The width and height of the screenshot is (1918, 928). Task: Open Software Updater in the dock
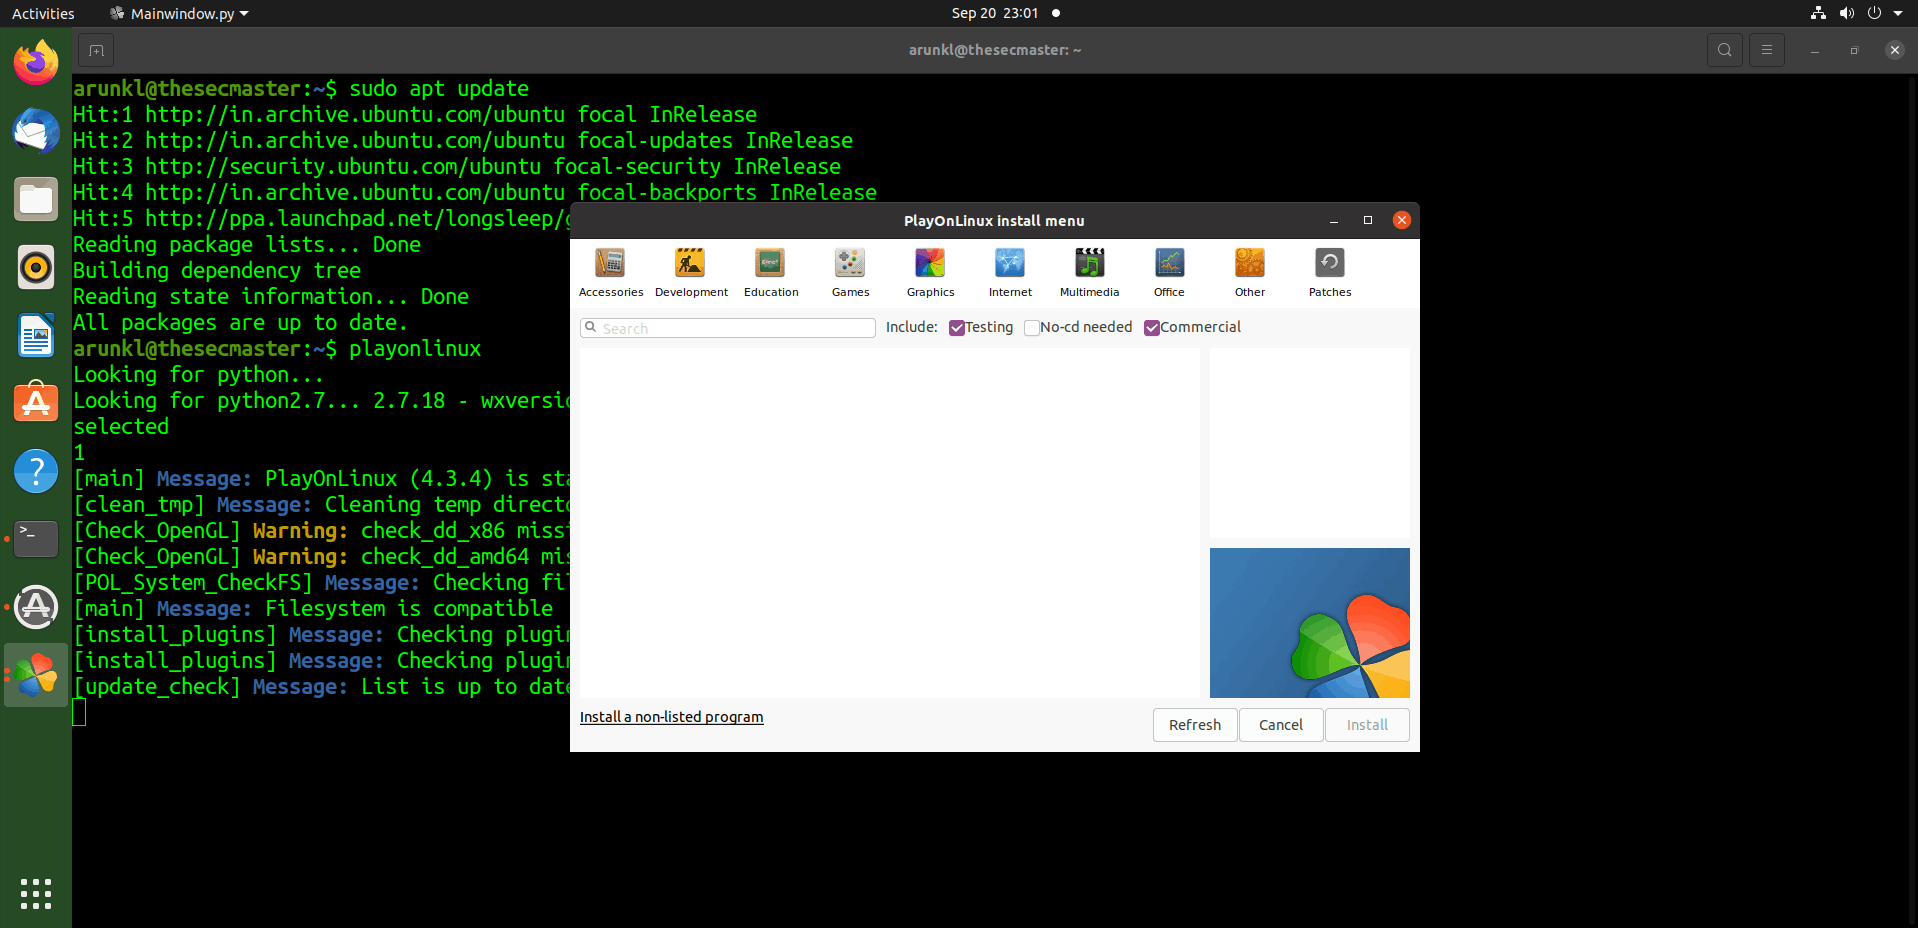click(x=36, y=607)
